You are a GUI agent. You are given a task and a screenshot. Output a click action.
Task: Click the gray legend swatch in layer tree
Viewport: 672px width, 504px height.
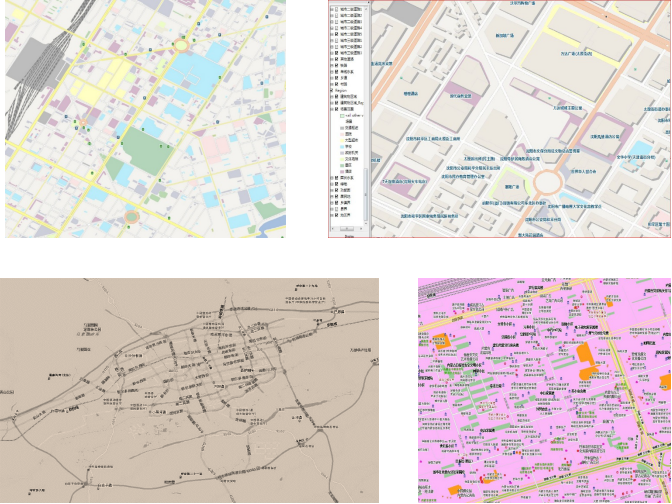(x=342, y=128)
